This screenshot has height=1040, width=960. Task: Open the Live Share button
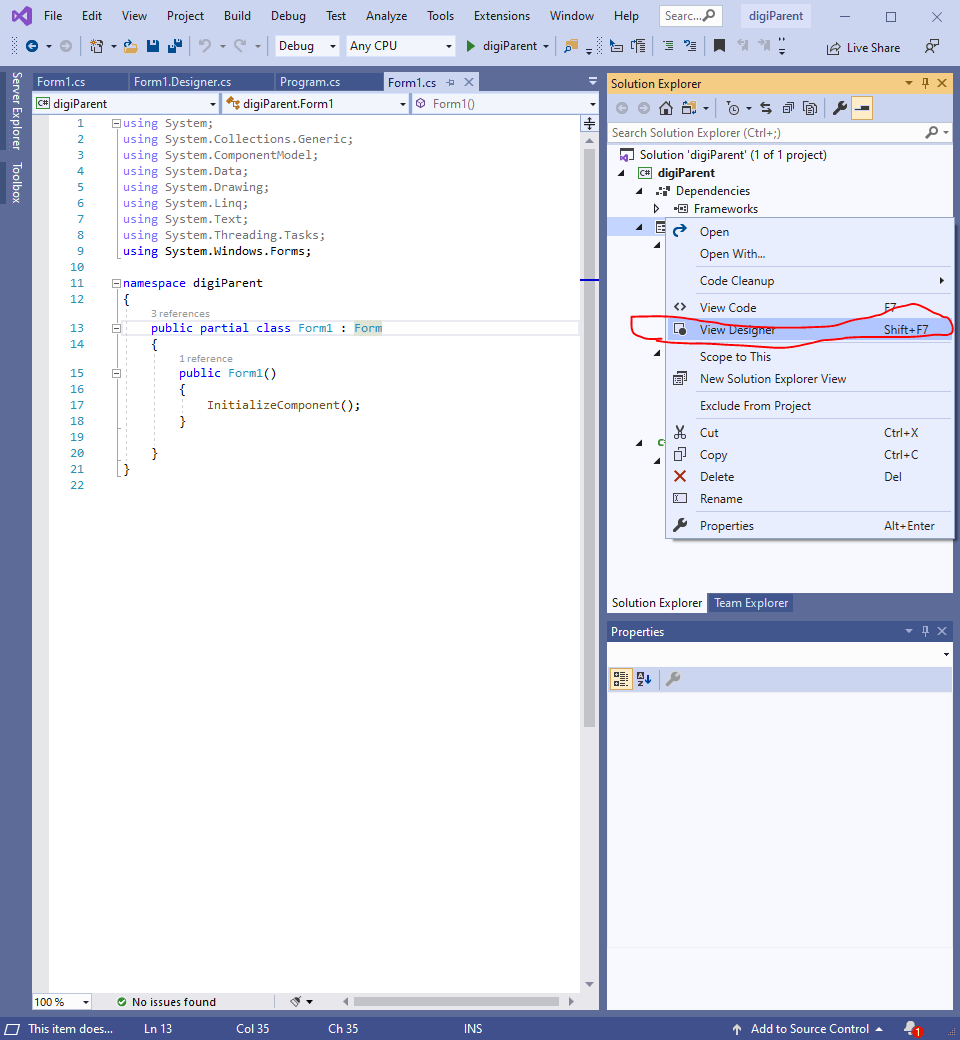[x=863, y=48]
